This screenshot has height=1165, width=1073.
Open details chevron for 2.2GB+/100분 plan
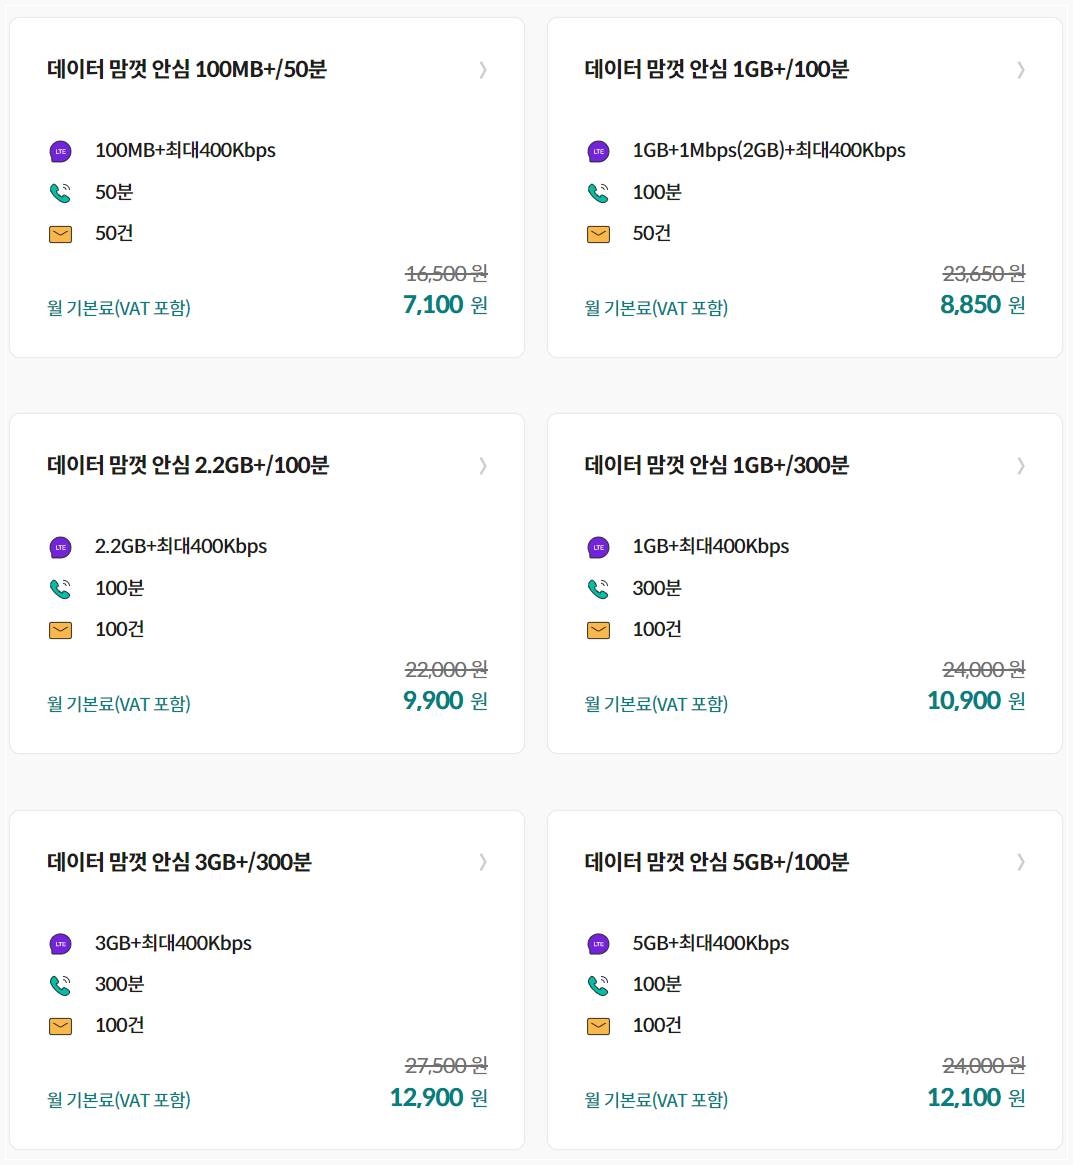483,466
